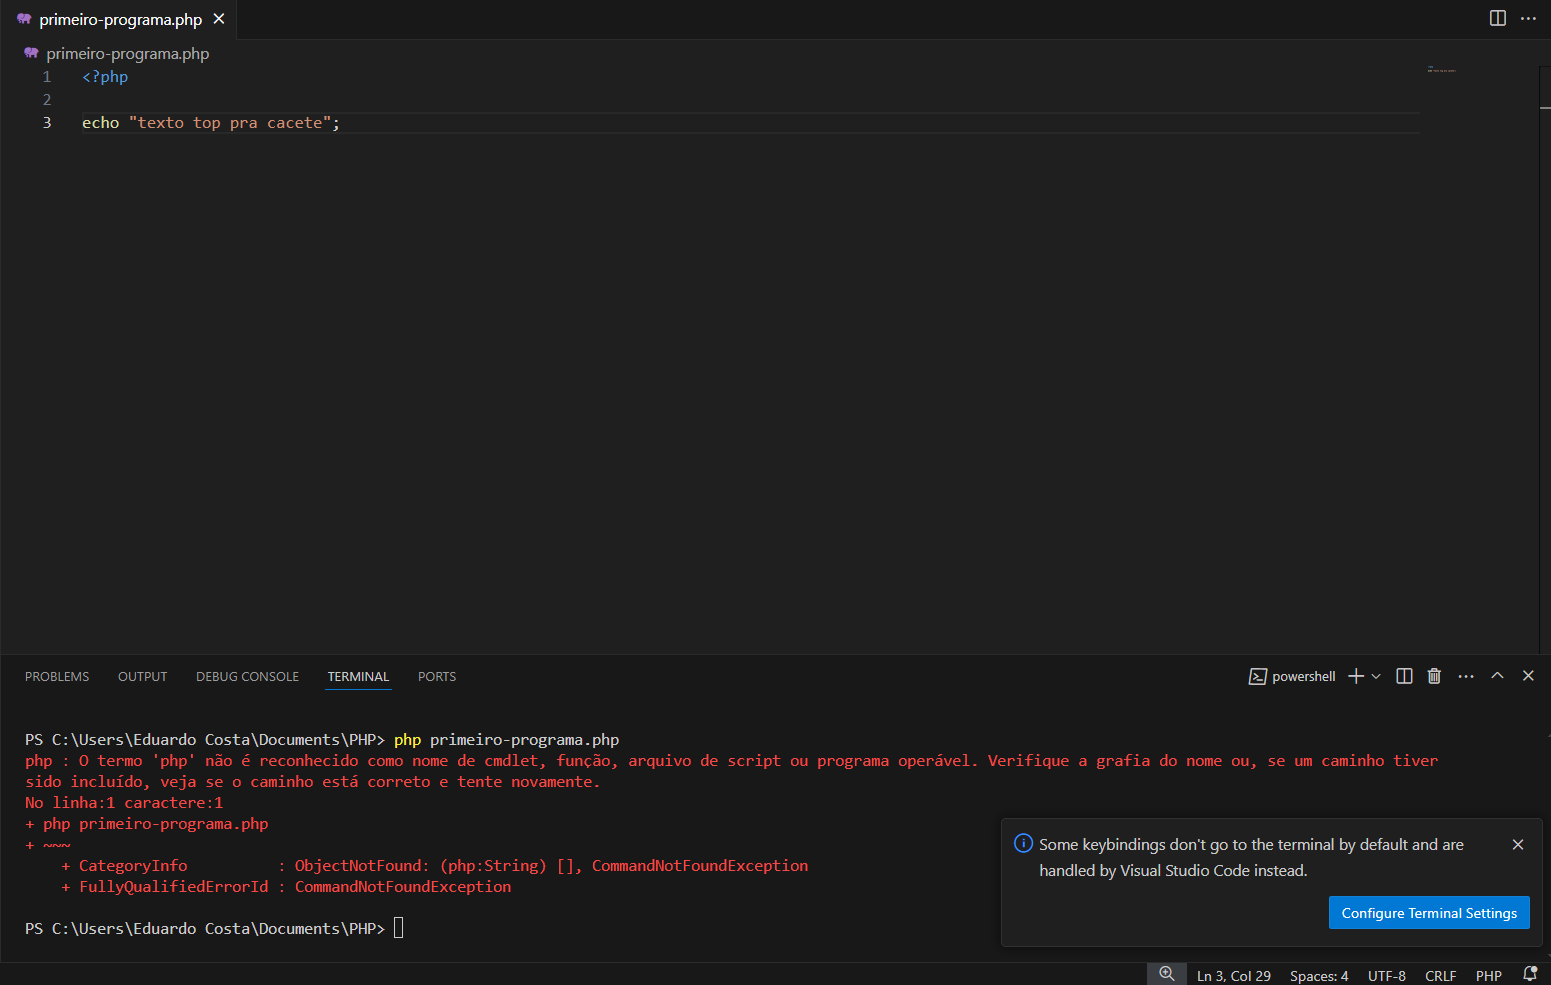Click the editor minimap preview
Screen dimensions: 1551x985
1441,70
